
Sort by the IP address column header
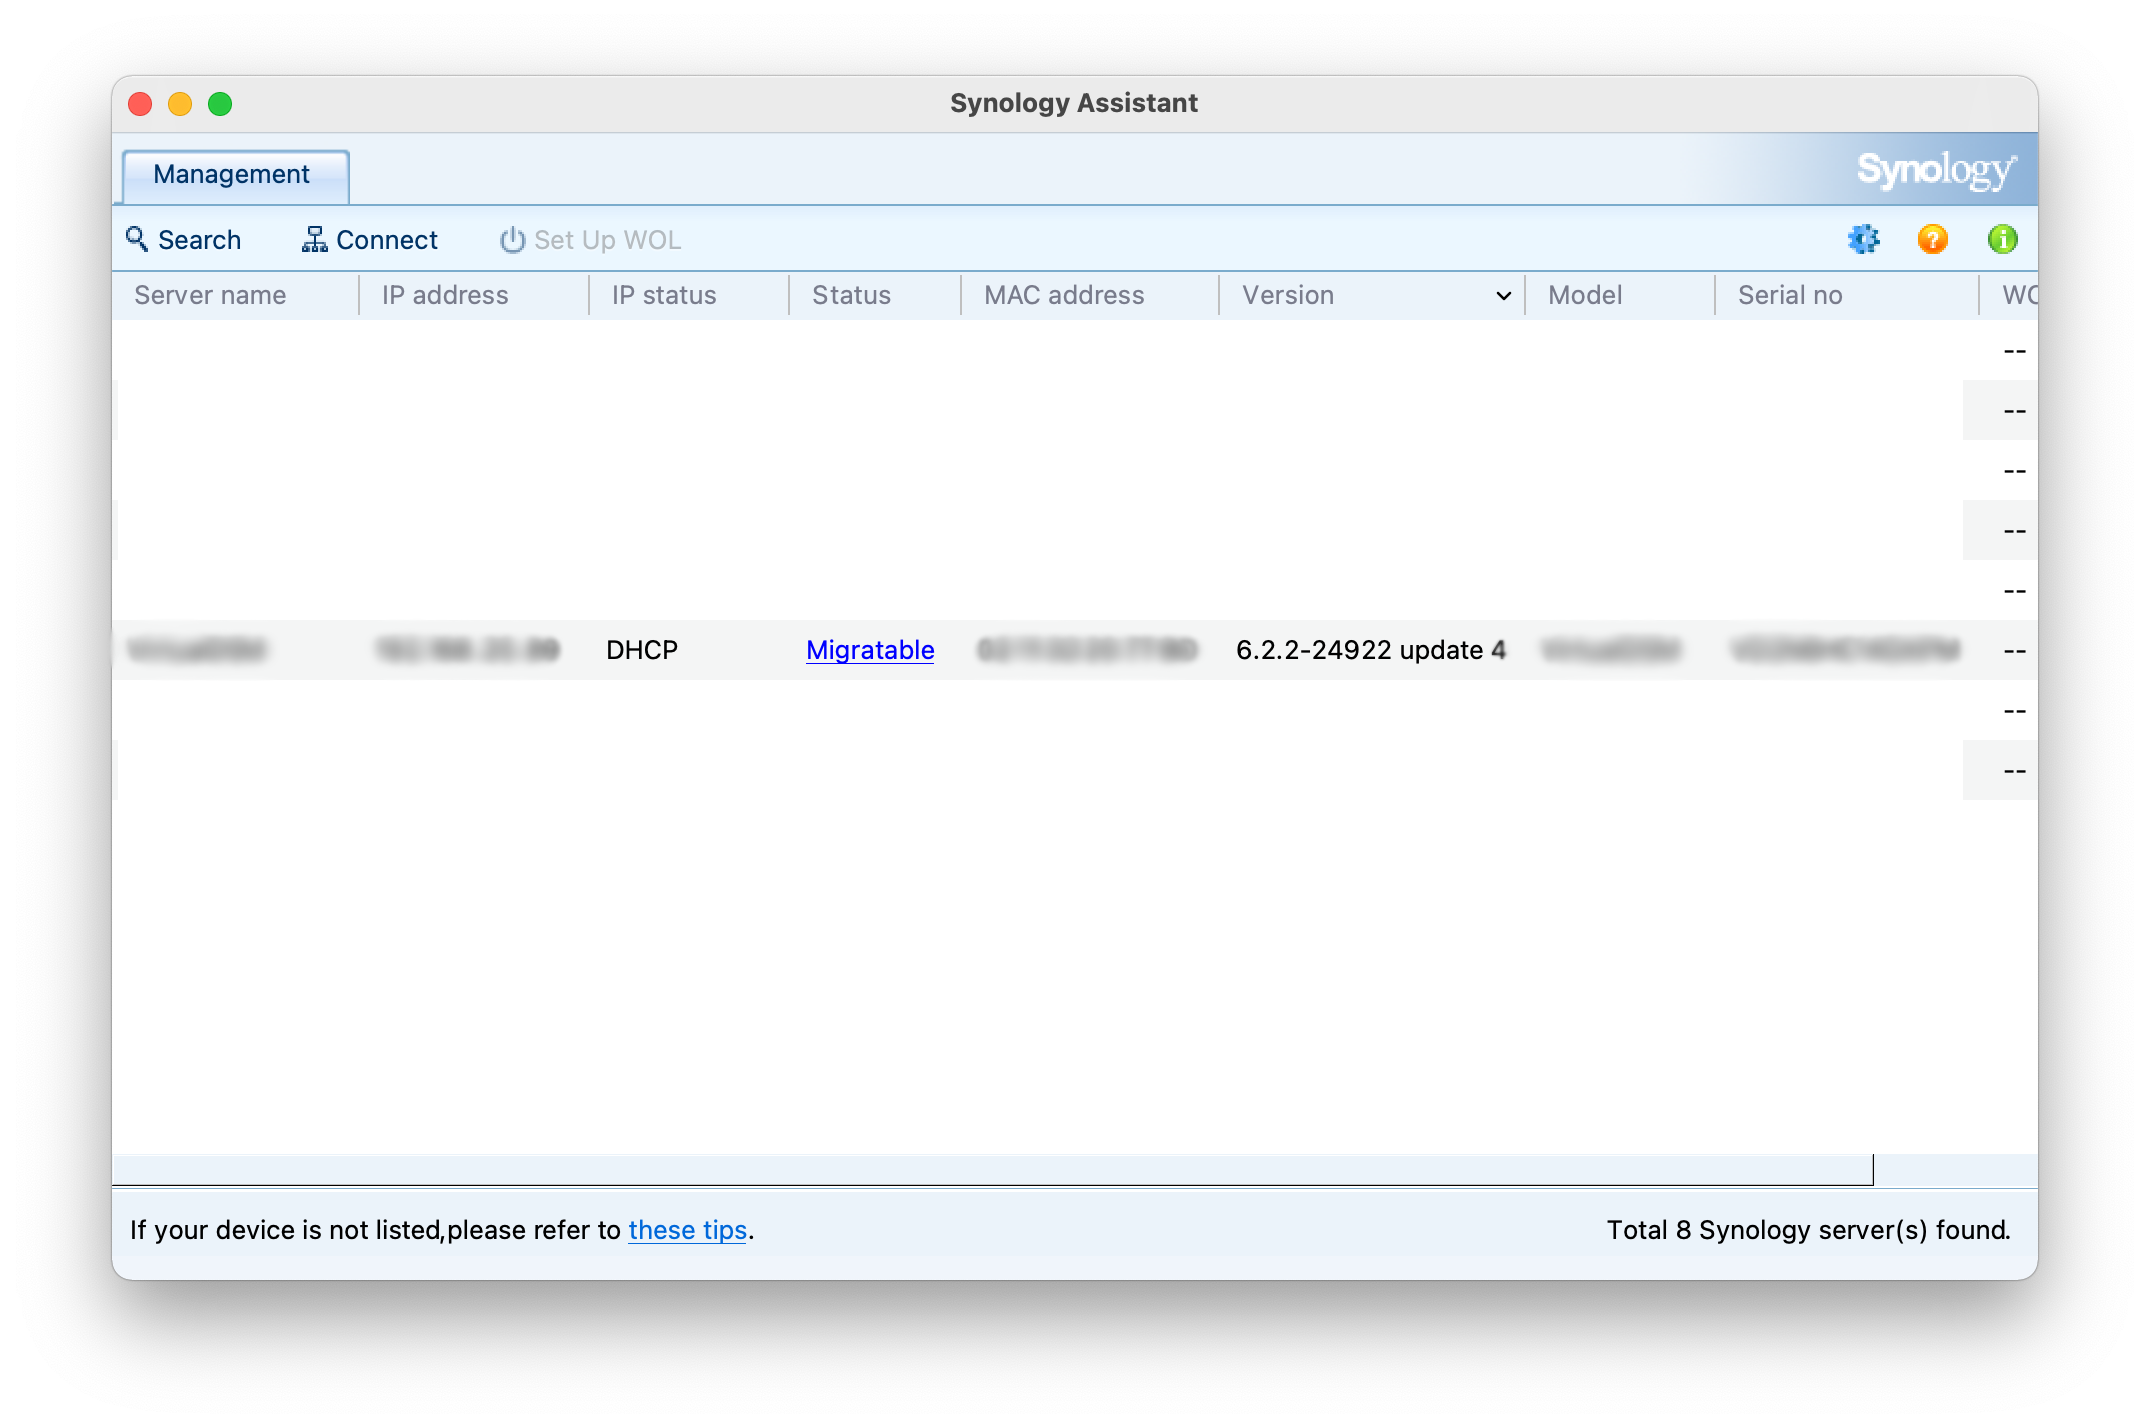coord(474,295)
